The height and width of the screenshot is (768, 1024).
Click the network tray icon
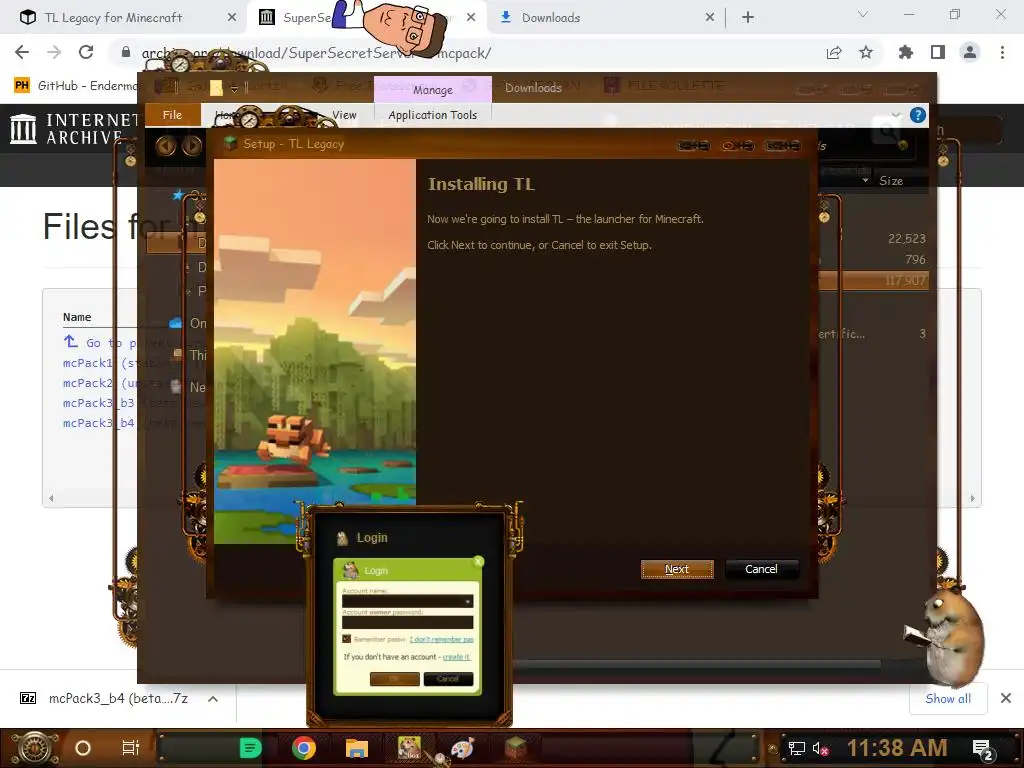(x=796, y=748)
